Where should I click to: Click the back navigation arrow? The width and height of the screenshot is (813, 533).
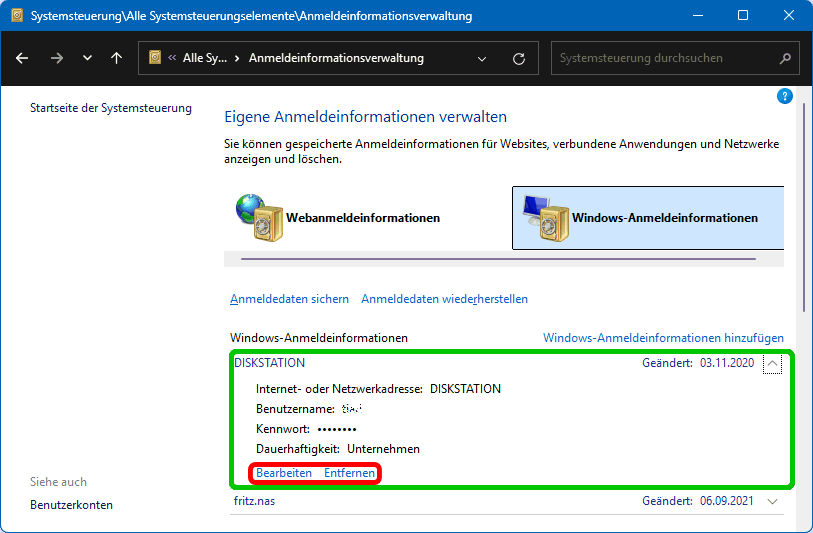[x=22, y=58]
